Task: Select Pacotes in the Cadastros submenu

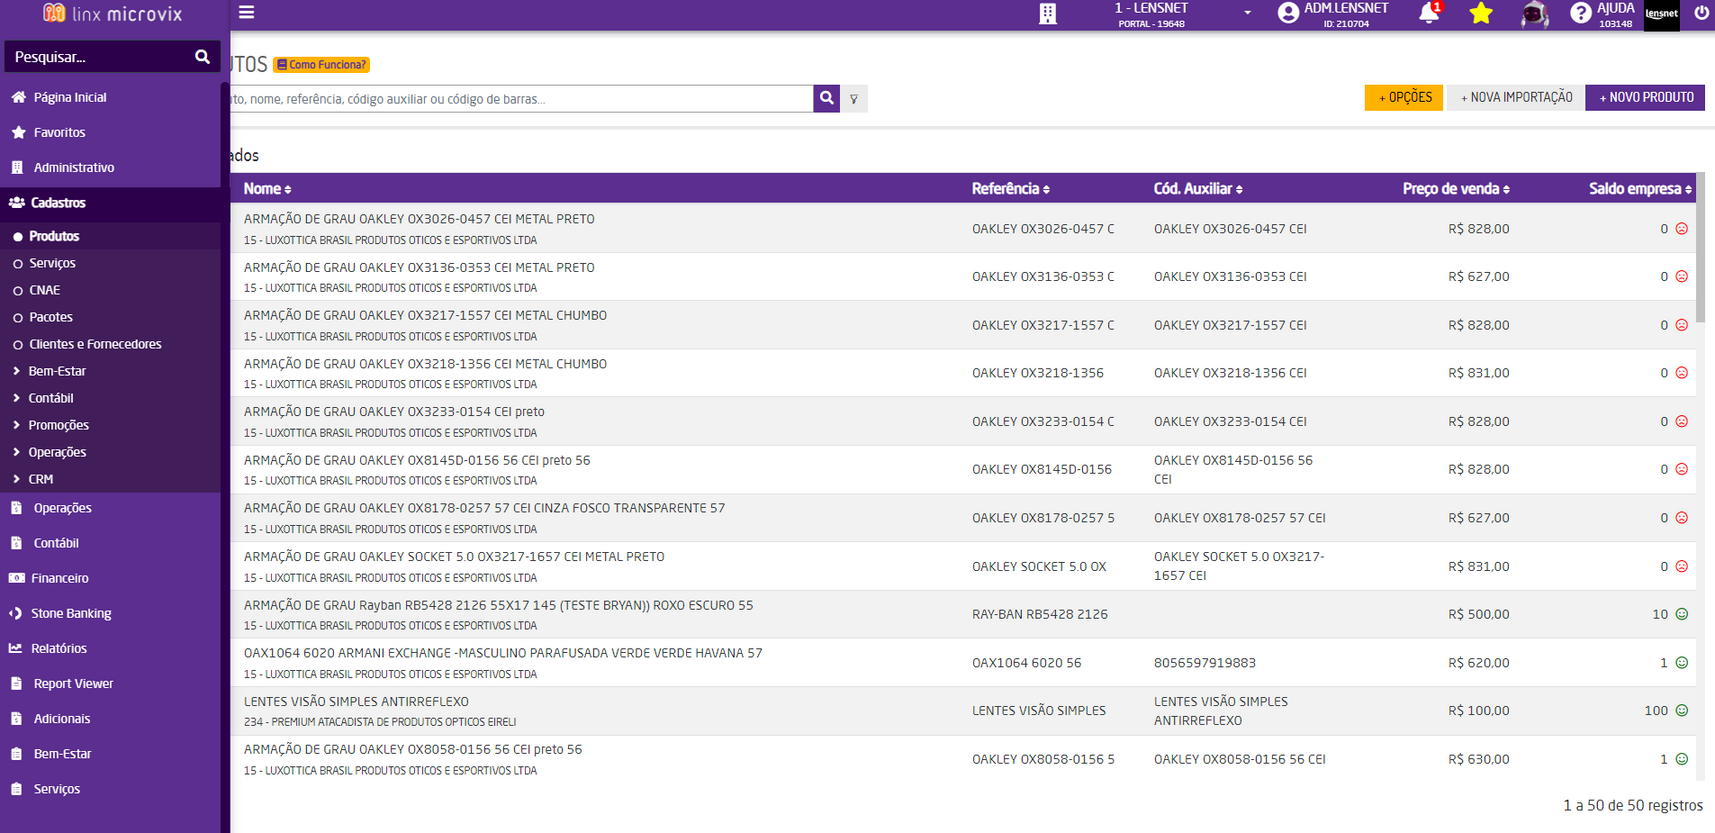Action: tap(51, 317)
